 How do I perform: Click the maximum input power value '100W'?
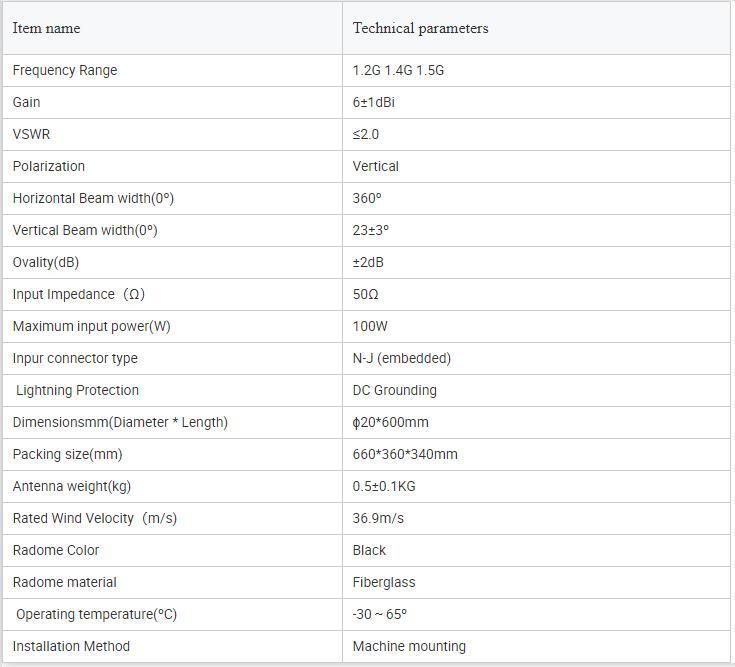(x=370, y=326)
